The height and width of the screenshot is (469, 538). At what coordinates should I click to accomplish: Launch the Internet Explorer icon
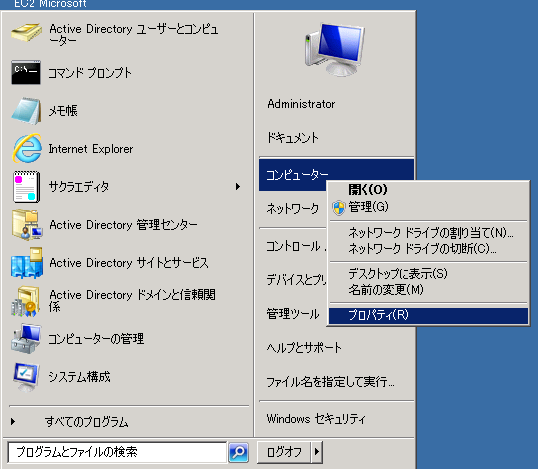pyautogui.click(x=27, y=149)
